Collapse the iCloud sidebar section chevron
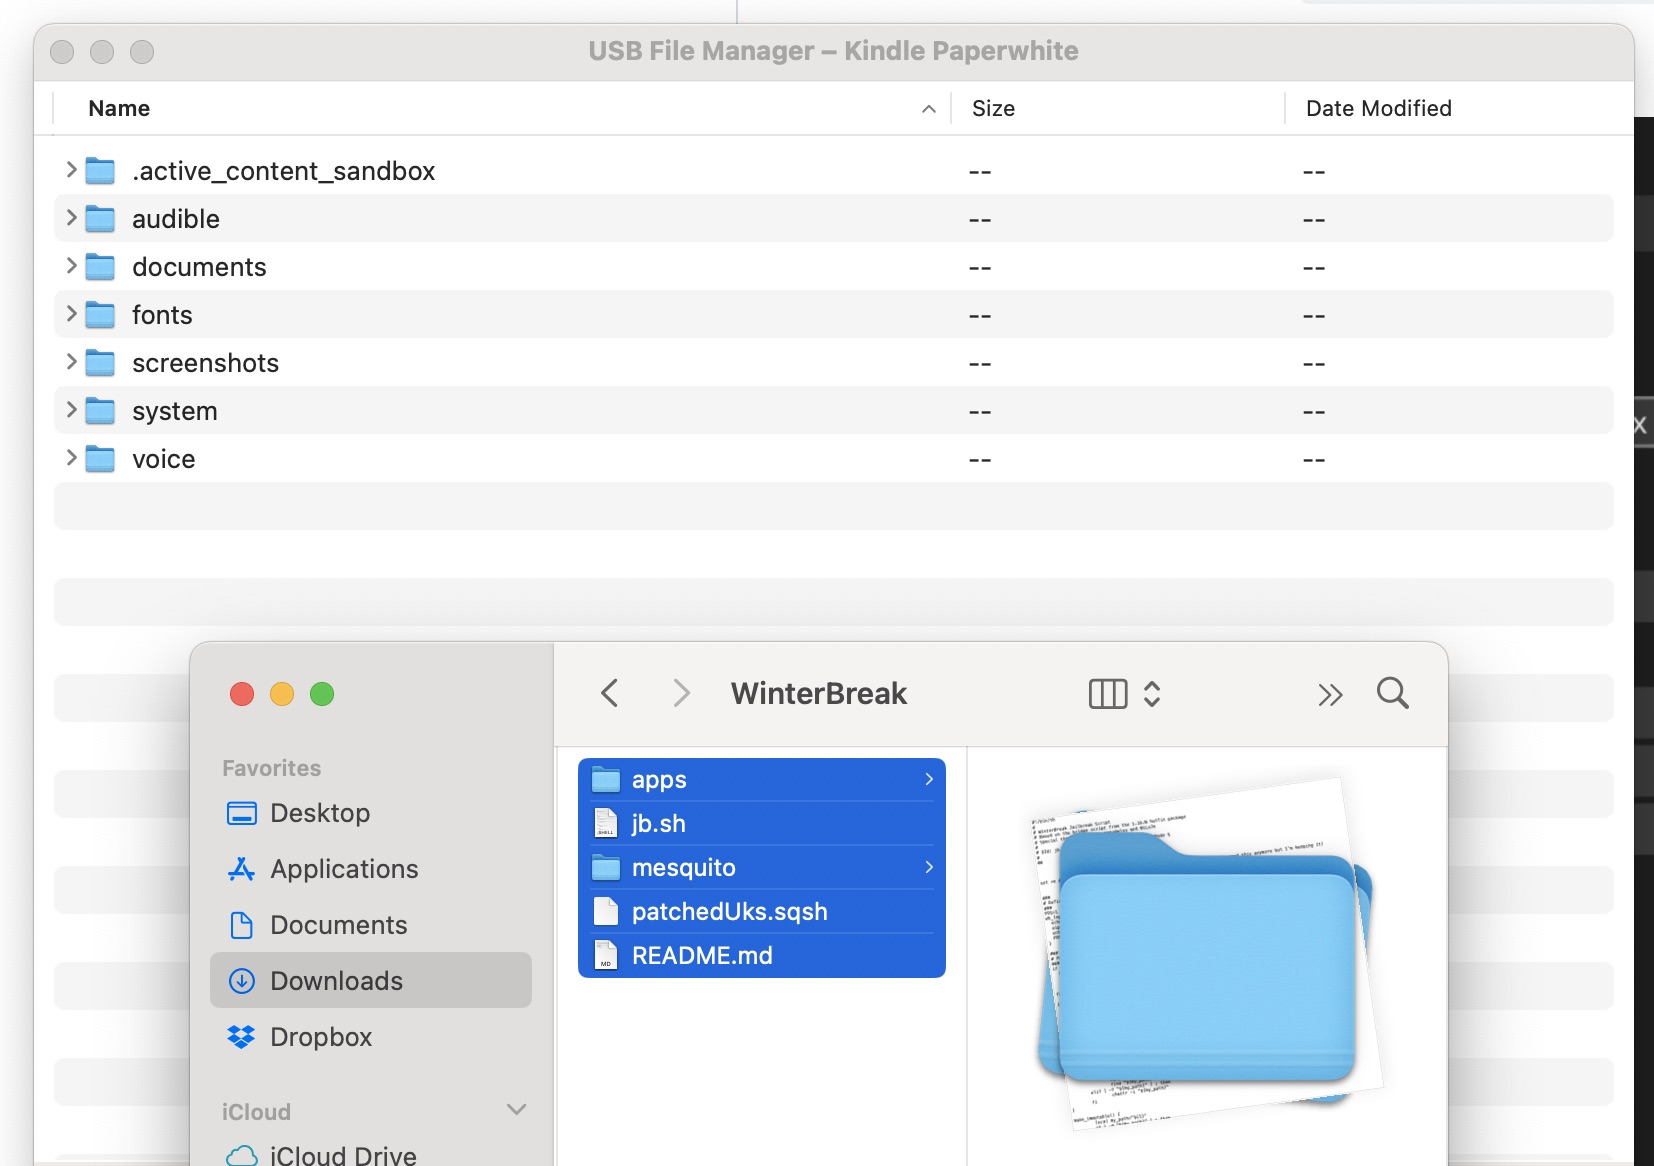Image resolution: width=1654 pixels, height=1166 pixels. pyautogui.click(x=516, y=1110)
